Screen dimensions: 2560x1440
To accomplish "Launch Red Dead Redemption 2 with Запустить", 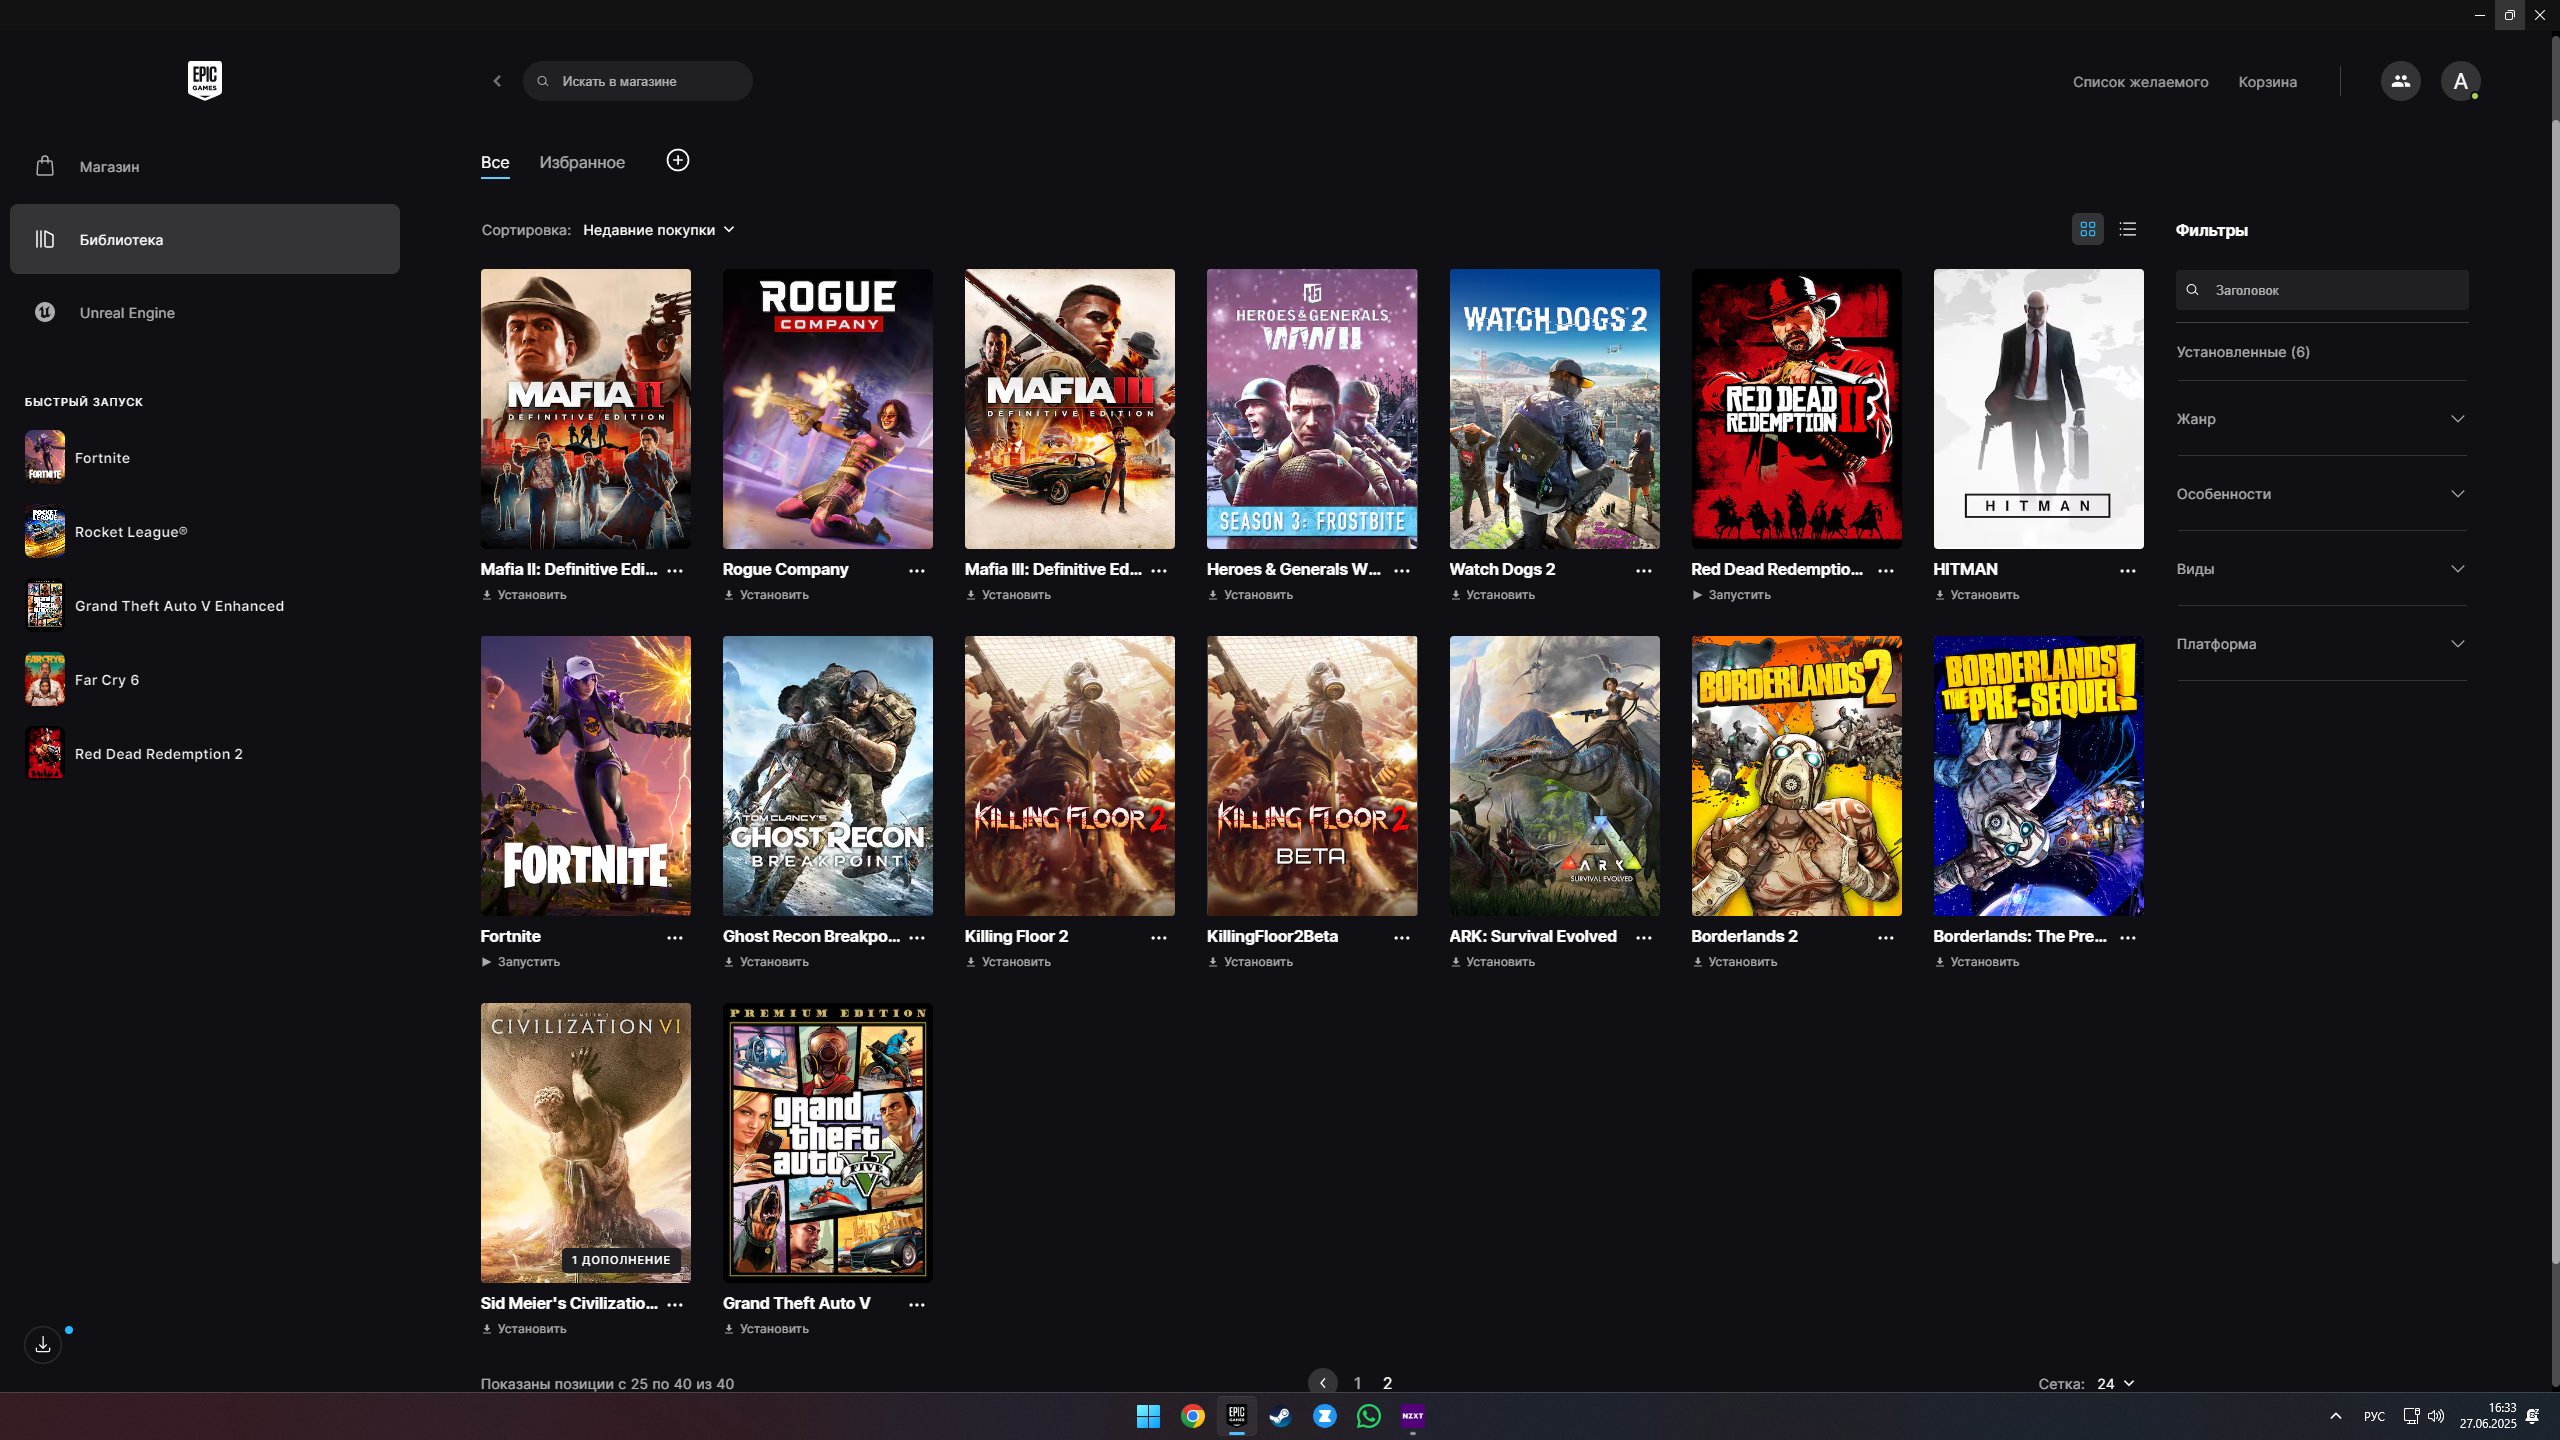I will 1731,595.
